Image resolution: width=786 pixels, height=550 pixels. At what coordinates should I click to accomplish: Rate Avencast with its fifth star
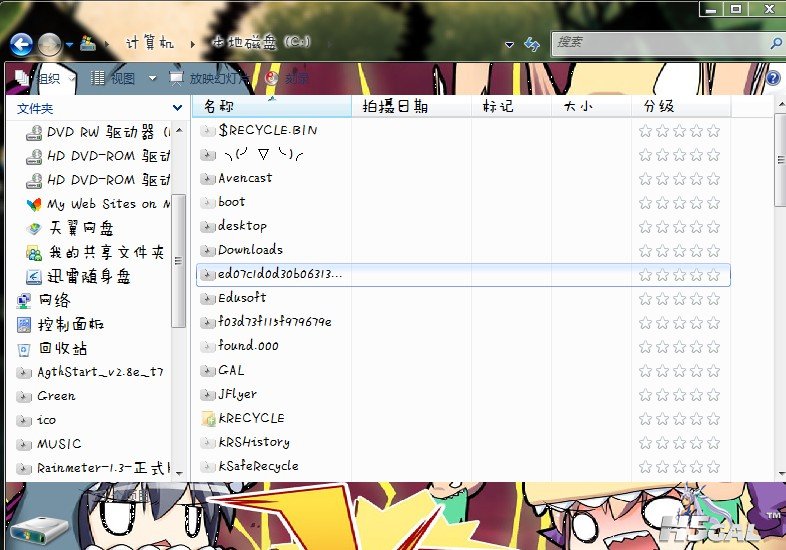[x=714, y=179]
